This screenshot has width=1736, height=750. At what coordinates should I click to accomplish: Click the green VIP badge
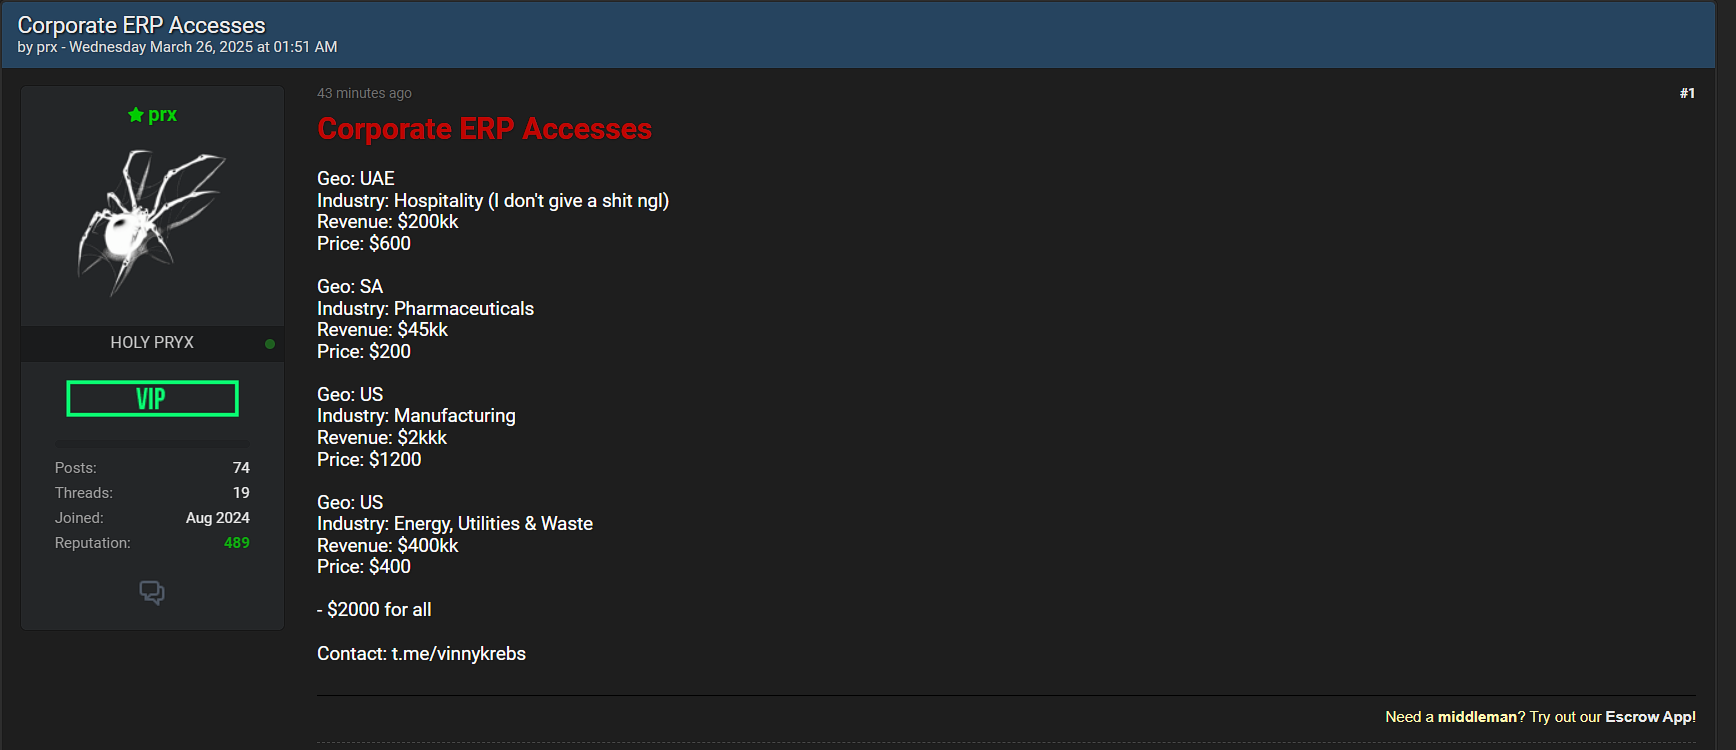(152, 398)
